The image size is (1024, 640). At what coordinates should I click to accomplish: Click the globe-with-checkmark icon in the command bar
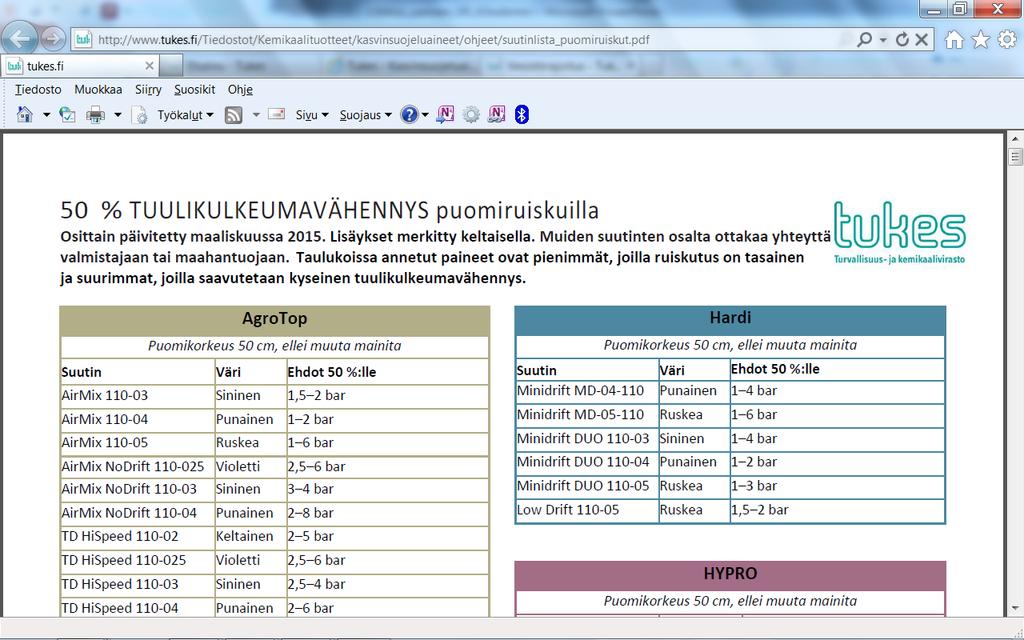click(x=67, y=115)
